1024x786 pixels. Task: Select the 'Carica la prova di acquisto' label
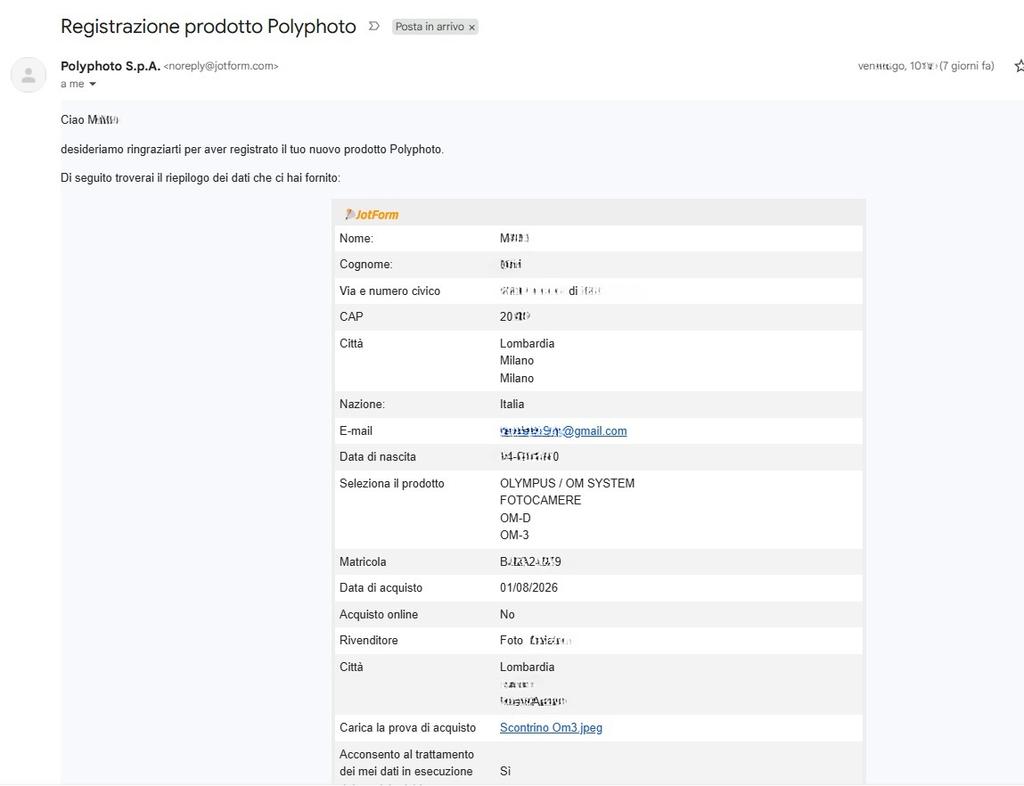pyautogui.click(x=408, y=728)
